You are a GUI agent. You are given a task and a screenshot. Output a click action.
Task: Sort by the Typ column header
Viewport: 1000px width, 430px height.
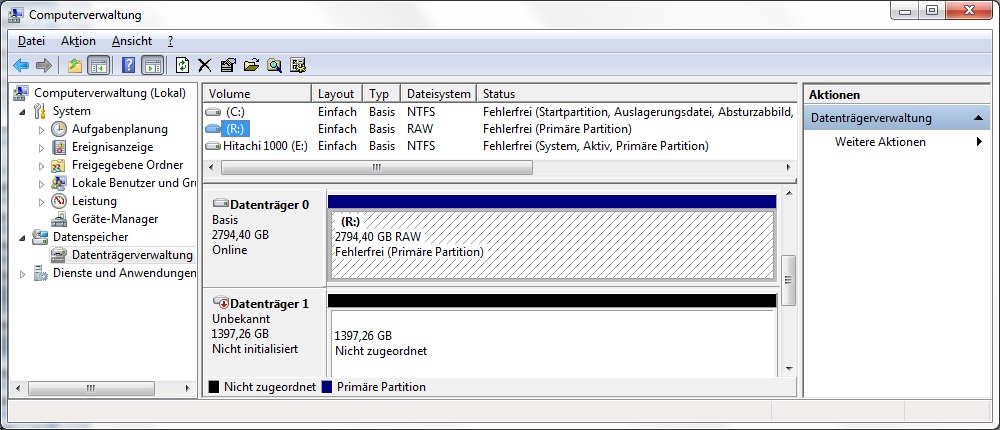click(381, 94)
